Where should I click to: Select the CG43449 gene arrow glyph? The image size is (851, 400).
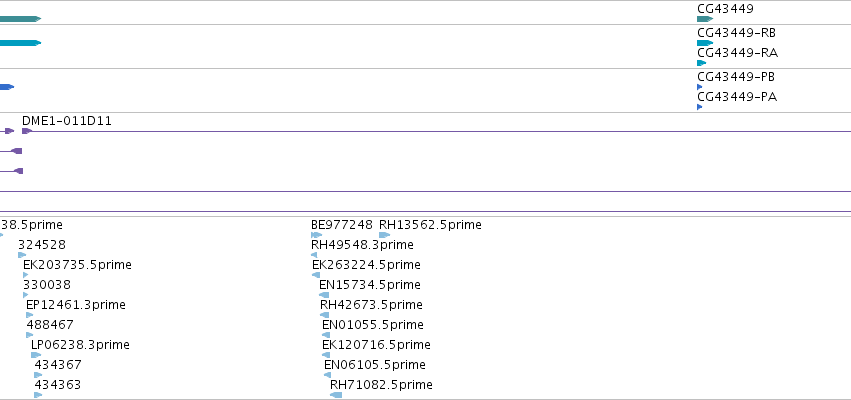[705, 19]
